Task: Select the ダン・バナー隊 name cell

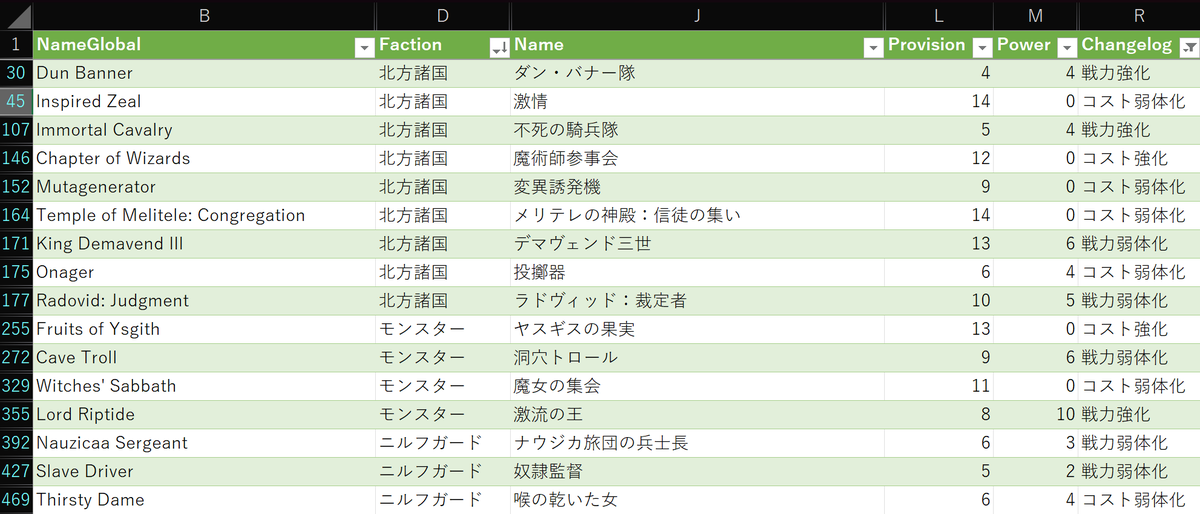Action: pos(698,73)
